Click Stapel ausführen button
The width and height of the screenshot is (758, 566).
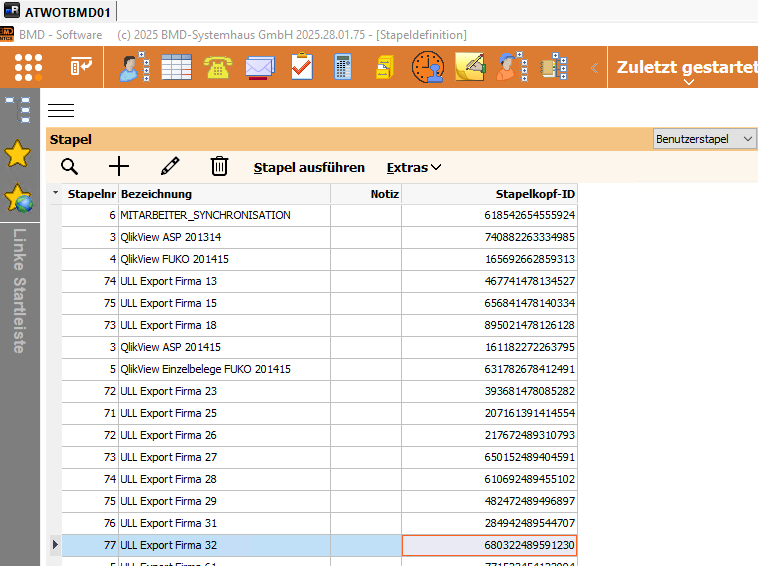tap(309, 168)
